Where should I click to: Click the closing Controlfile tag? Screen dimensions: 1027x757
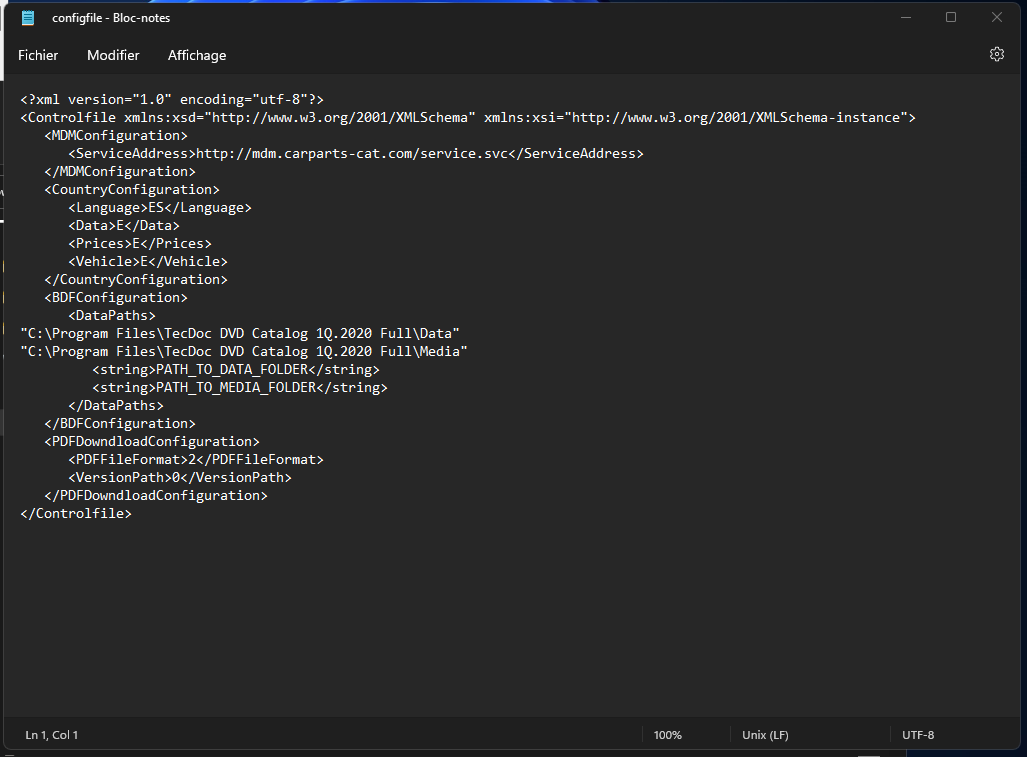pos(76,514)
